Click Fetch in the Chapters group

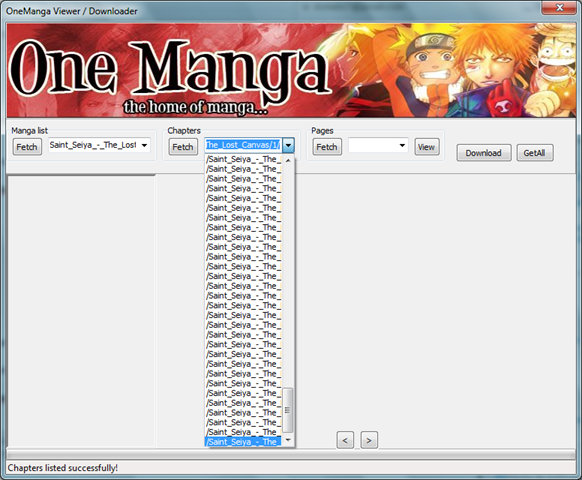click(183, 147)
